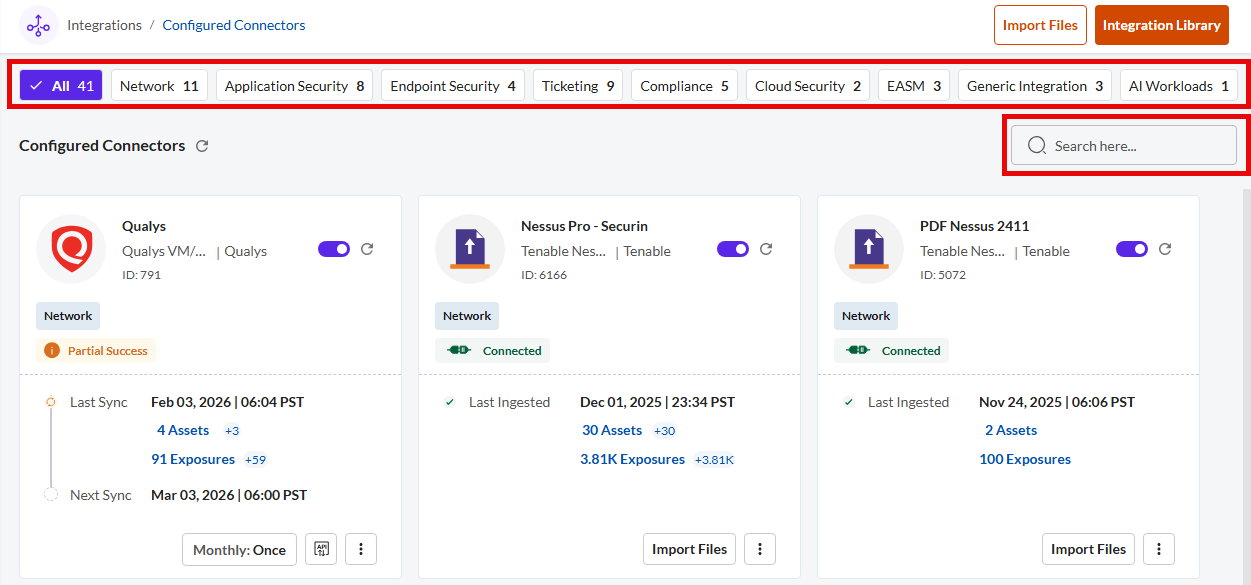Click the Connected plug icon on Nessus Pro - Securin
1251x585 pixels.
[459, 351]
